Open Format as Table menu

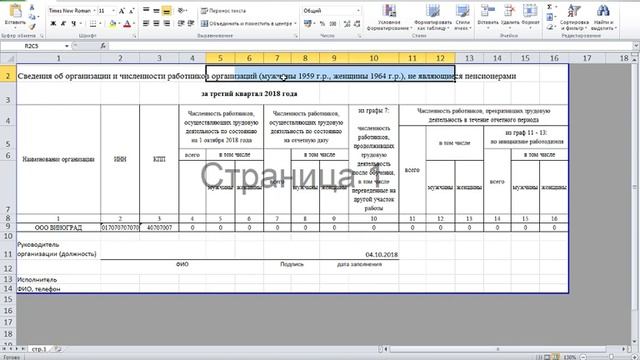tap(433, 17)
